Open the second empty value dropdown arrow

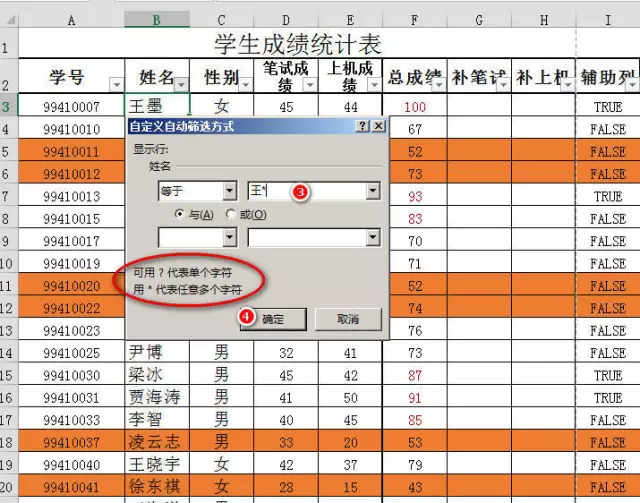[373, 238]
